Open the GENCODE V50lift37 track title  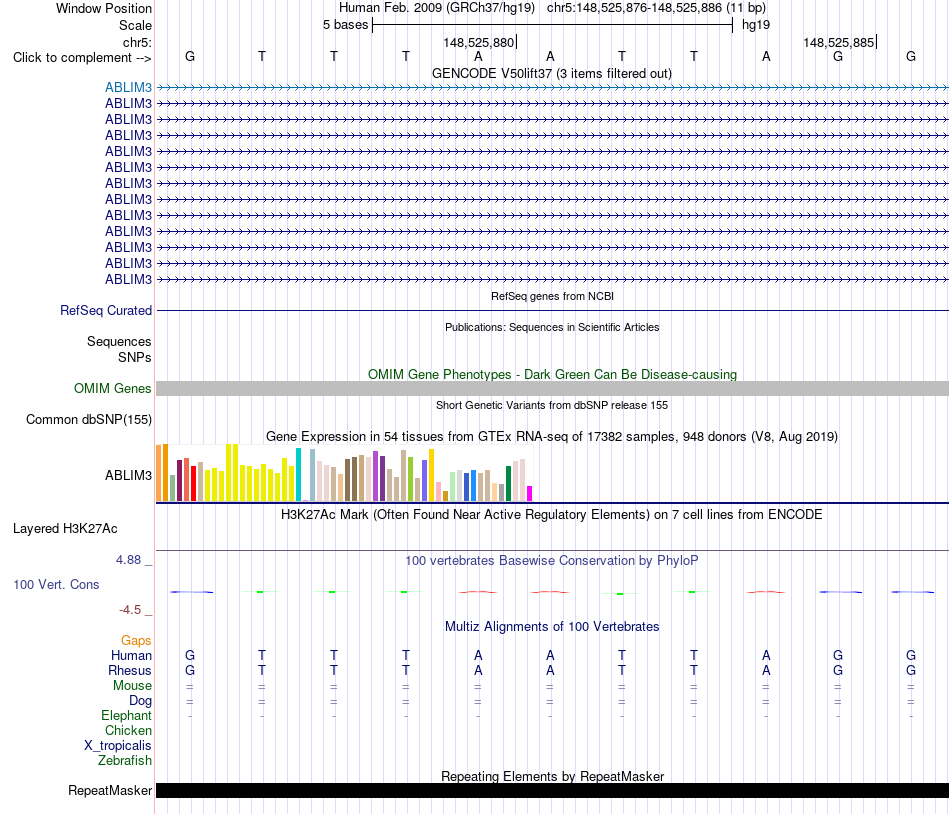pyautogui.click(x=552, y=73)
